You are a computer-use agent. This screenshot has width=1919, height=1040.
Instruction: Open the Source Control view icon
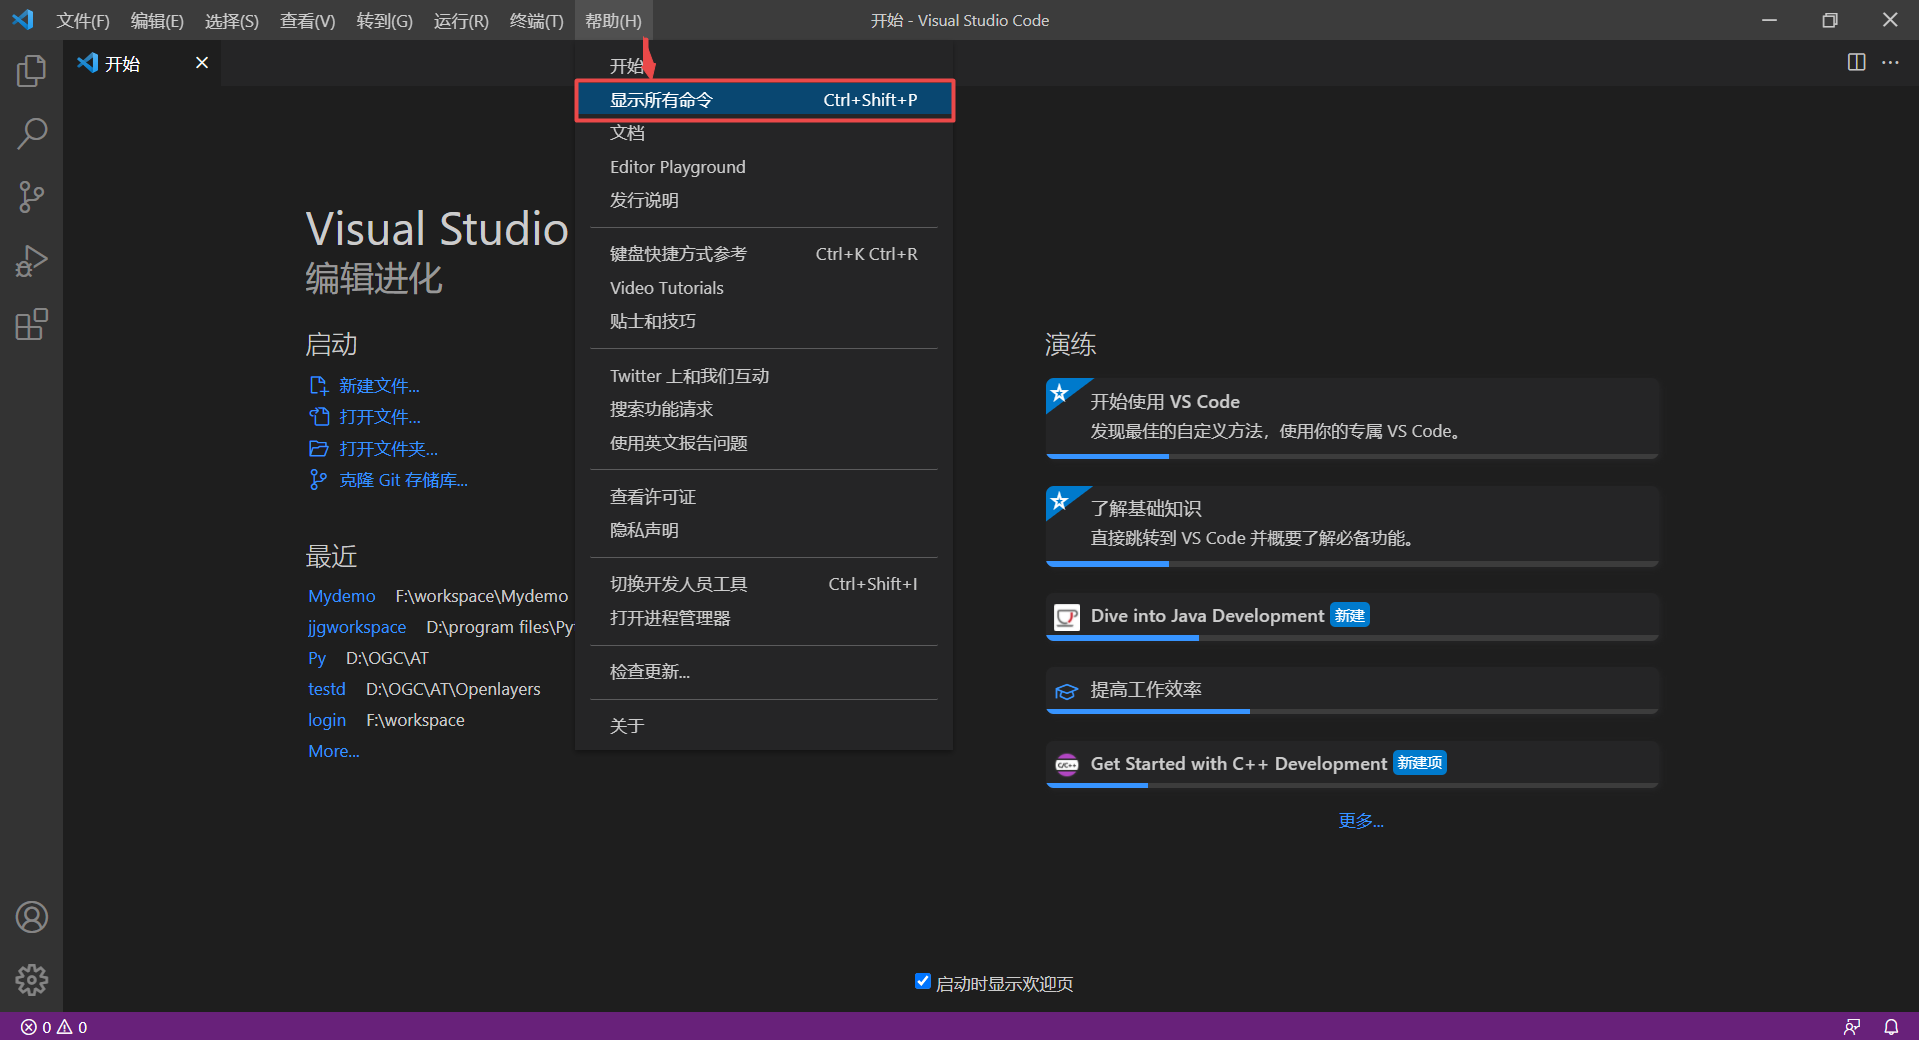tap(31, 197)
